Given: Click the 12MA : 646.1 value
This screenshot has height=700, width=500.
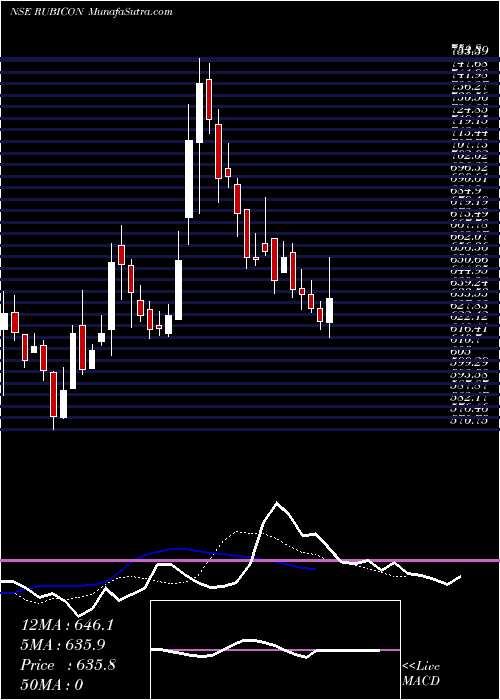Looking at the screenshot, I should [67, 625].
